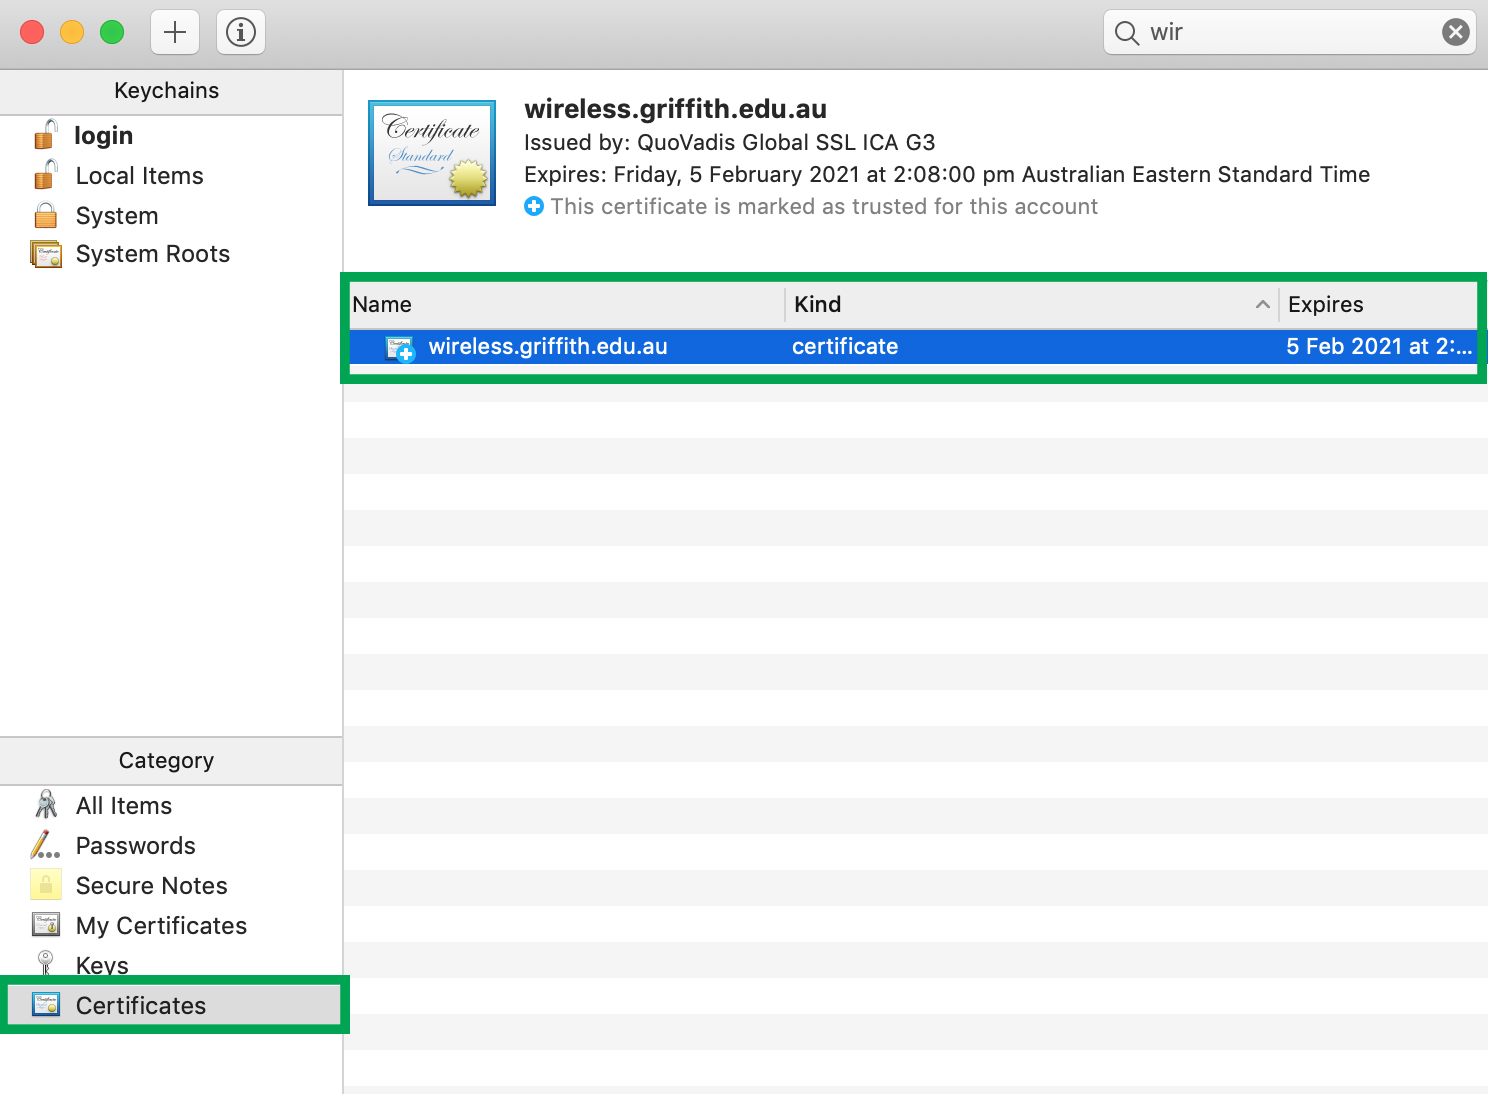The width and height of the screenshot is (1488, 1094).
Task: Open the System Roots keychain
Action: tap(152, 254)
